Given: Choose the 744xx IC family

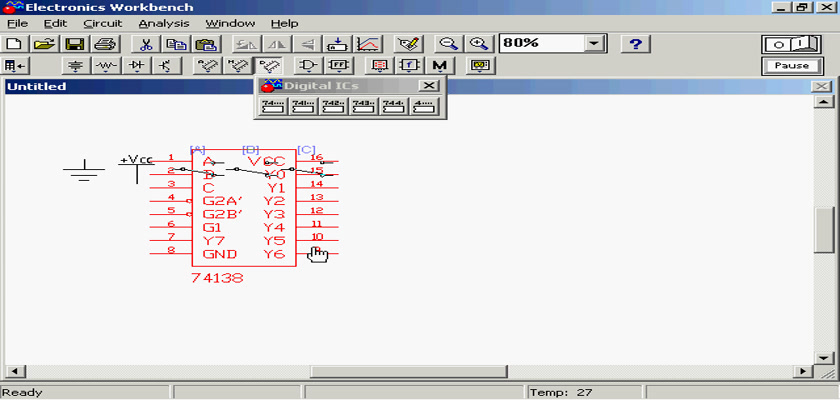Looking at the screenshot, I should (394, 107).
